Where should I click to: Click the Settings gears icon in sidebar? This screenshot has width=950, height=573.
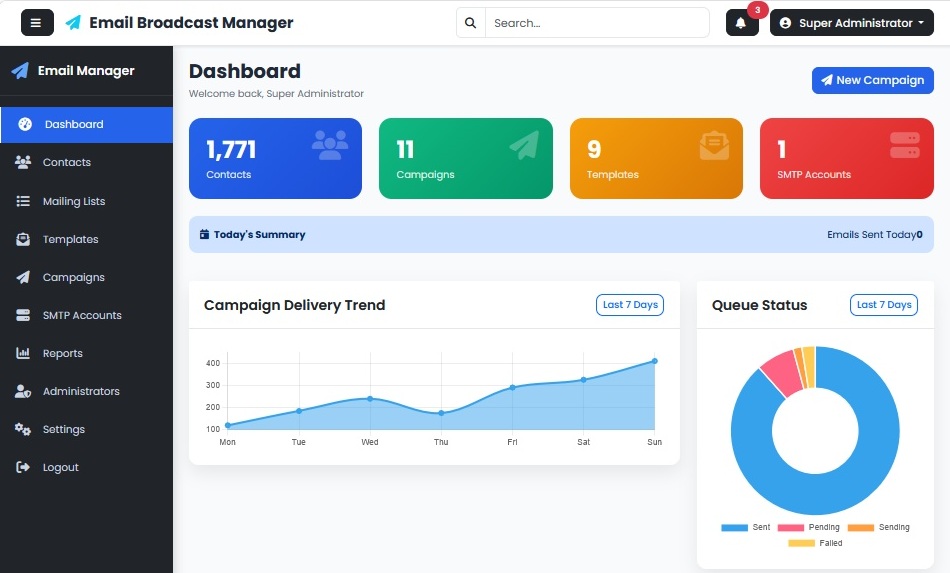coord(23,429)
